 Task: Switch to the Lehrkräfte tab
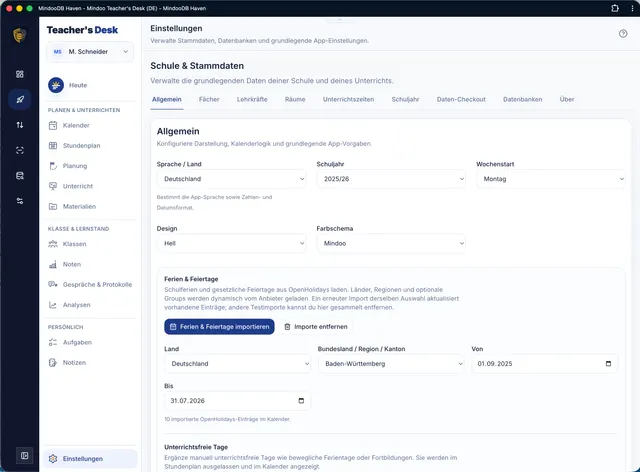click(x=252, y=99)
